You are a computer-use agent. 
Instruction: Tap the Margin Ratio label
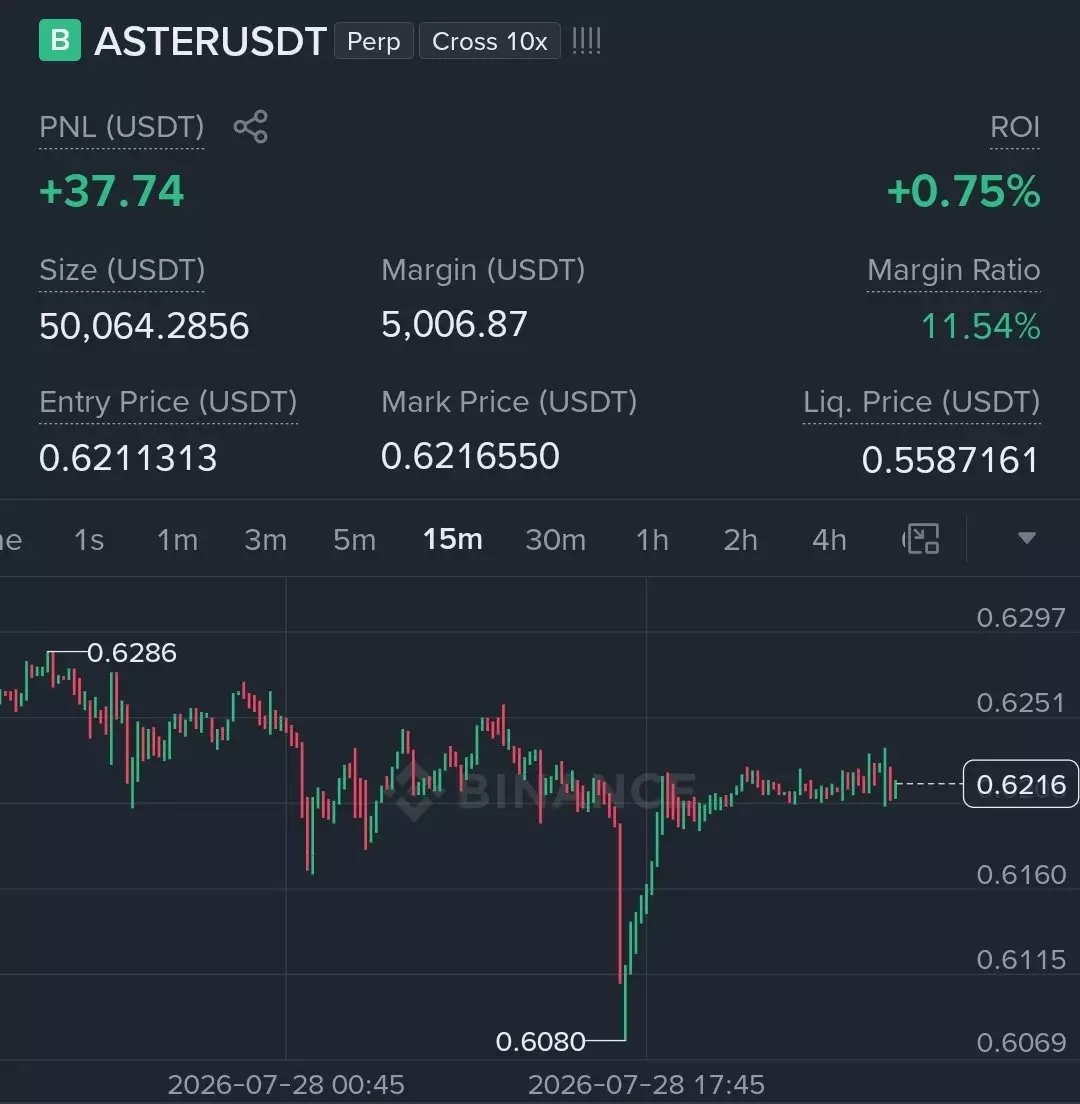[953, 270]
